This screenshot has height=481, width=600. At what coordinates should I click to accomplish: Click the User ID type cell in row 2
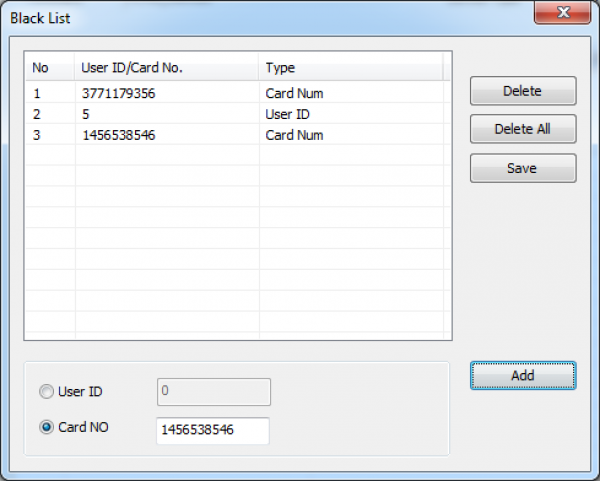(287, 115)
